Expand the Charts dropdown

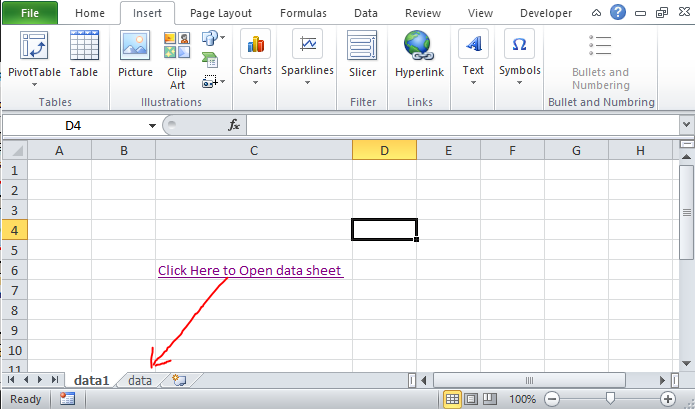(x=255, y=58)
